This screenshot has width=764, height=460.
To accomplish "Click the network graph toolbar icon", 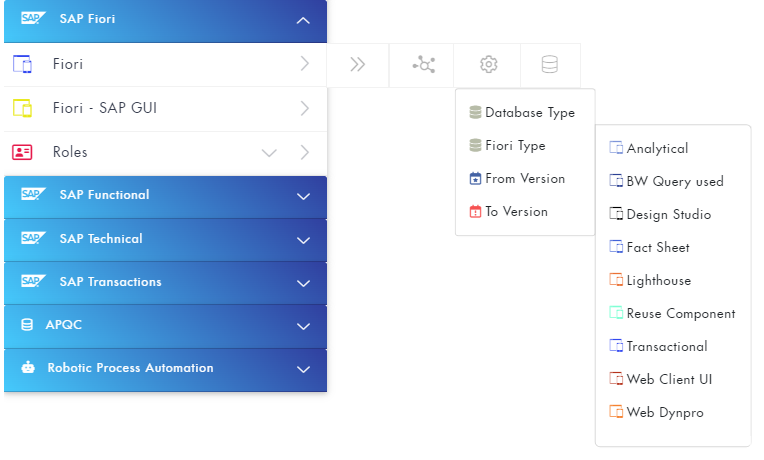I will click(x=424, y=64).
